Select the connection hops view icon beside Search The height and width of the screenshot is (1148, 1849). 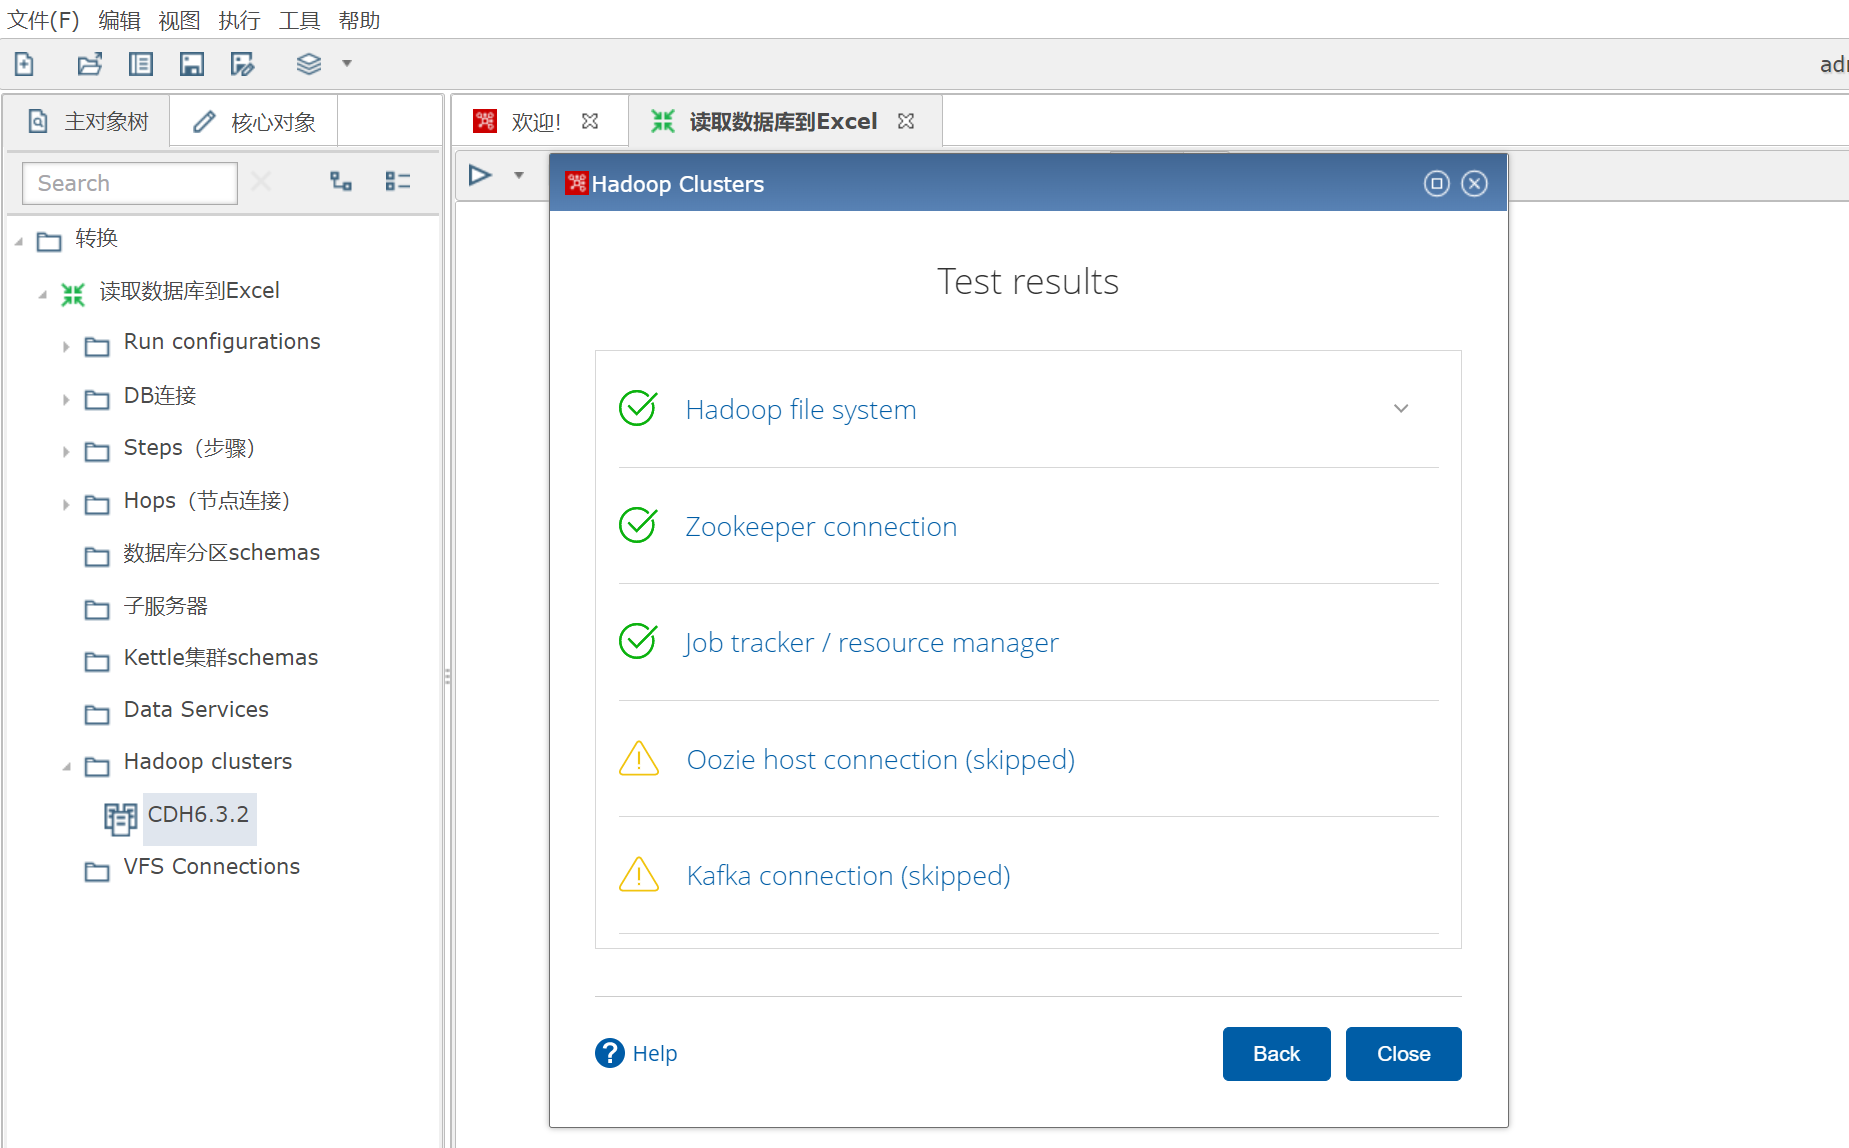click(x=341, y=182)
